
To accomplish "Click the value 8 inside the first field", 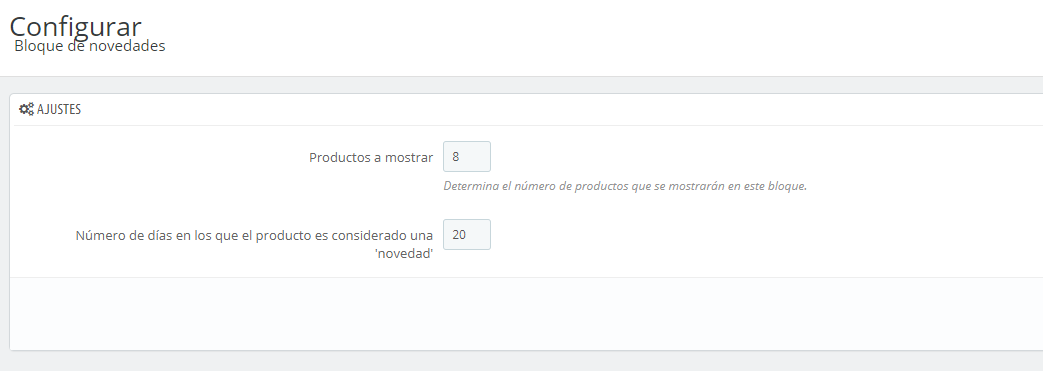I will [x=456, y=157].
